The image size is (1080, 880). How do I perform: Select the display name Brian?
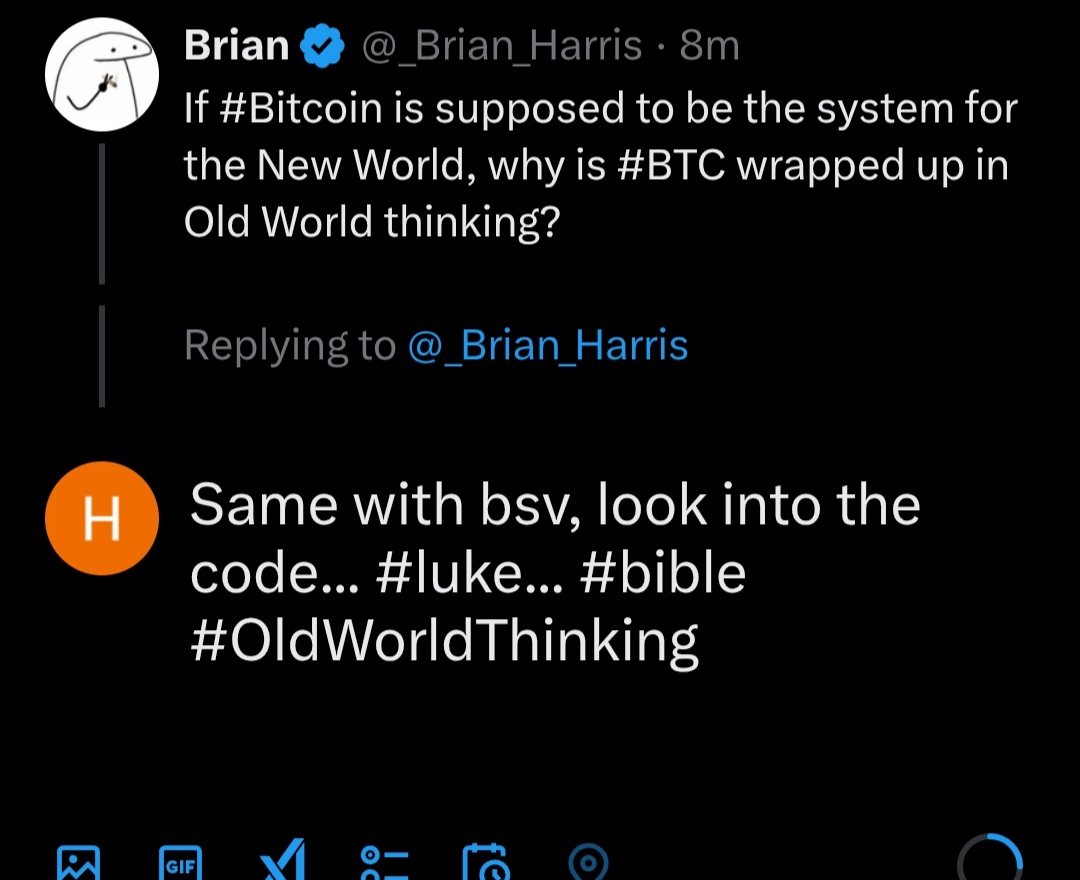[x=236, y=45]
